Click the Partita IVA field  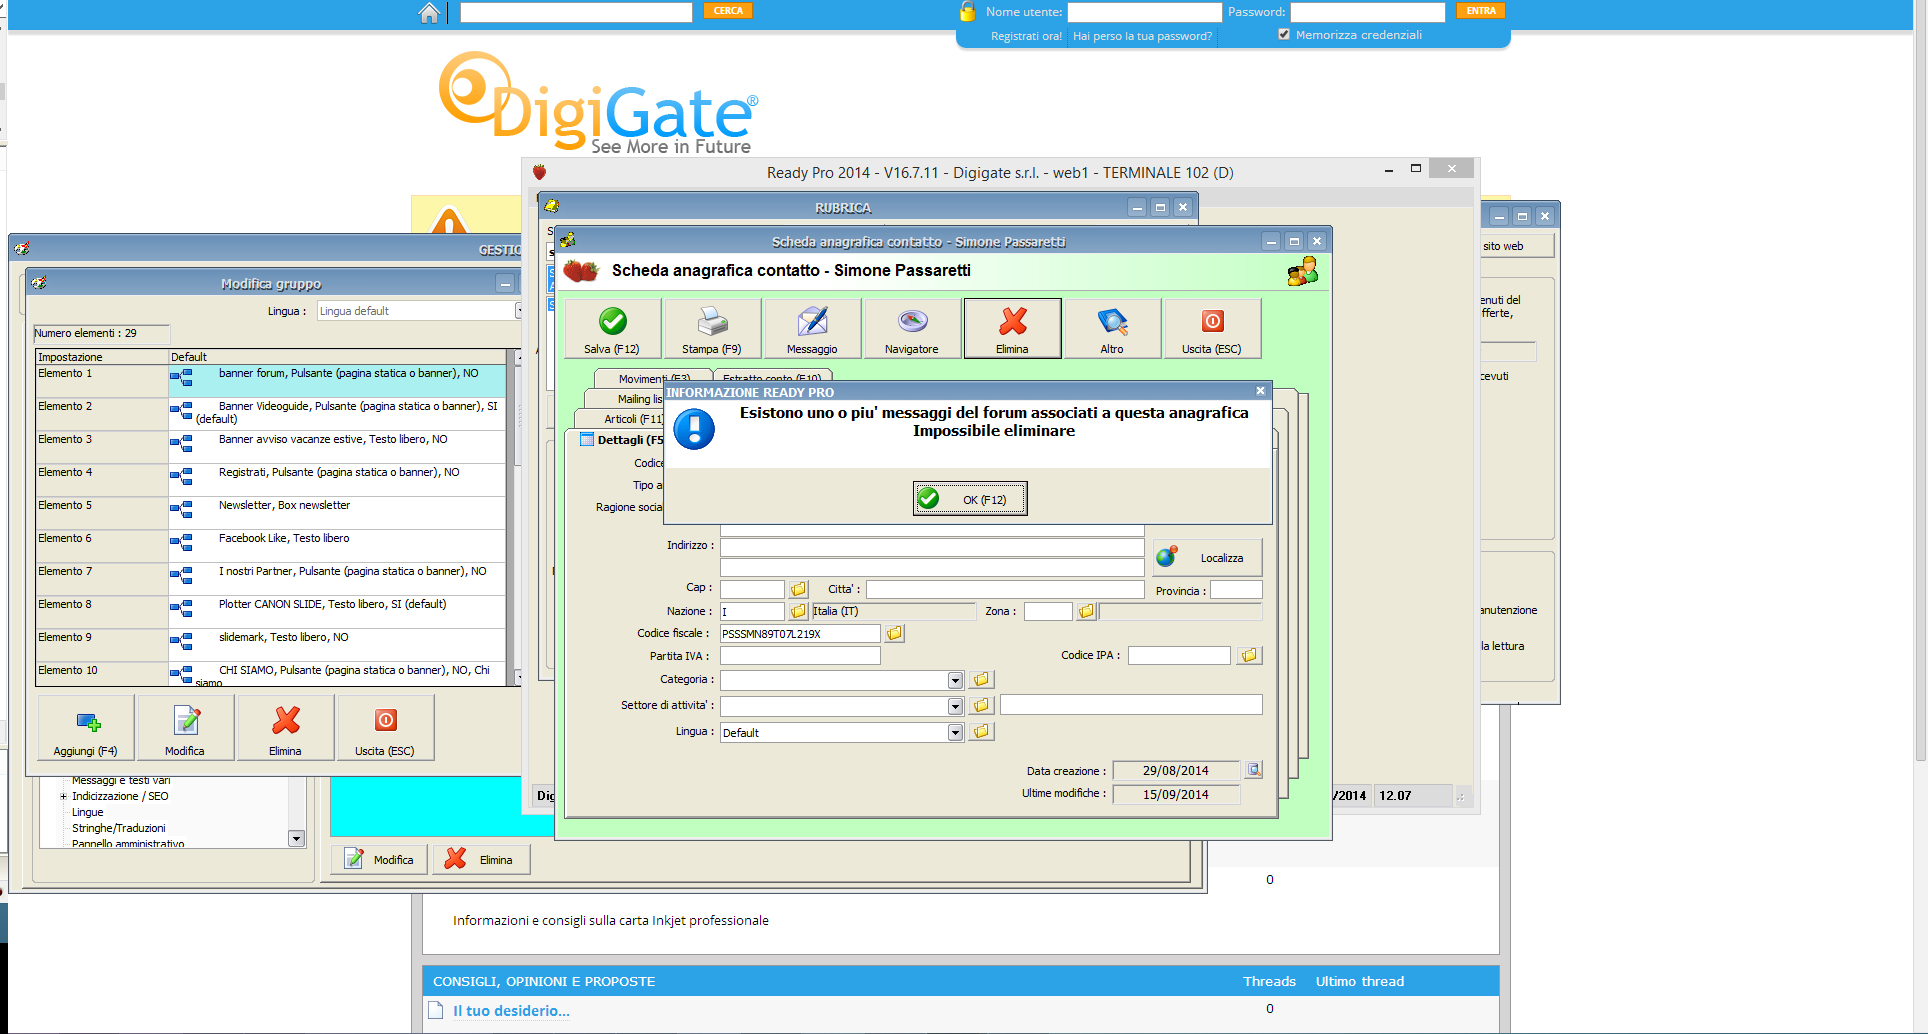tap(800, 655)
